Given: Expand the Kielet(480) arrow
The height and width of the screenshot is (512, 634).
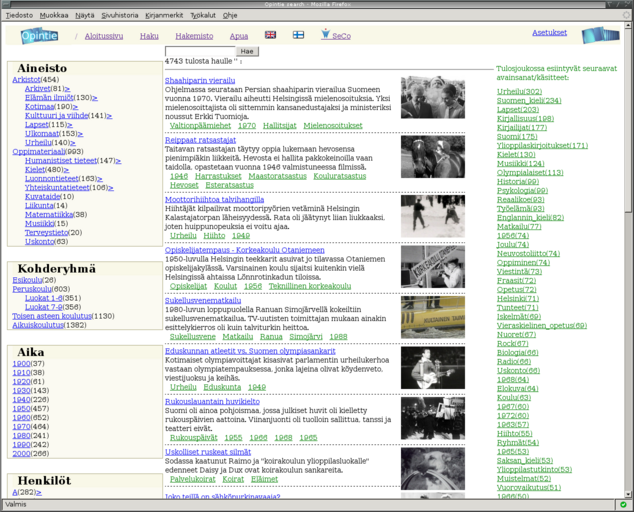Looking at the screenshot, I should tap(66, 169).
